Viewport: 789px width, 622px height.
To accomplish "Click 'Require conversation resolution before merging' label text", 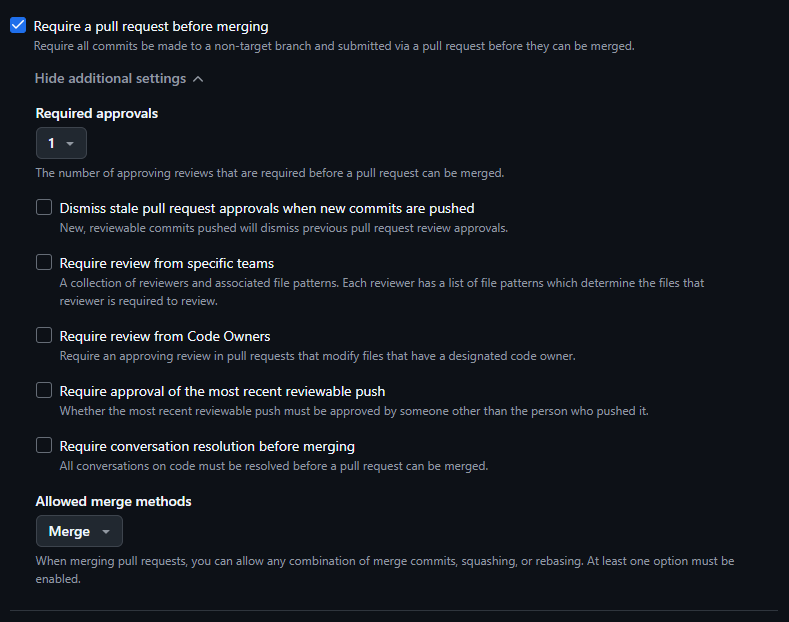I will 207,447.
